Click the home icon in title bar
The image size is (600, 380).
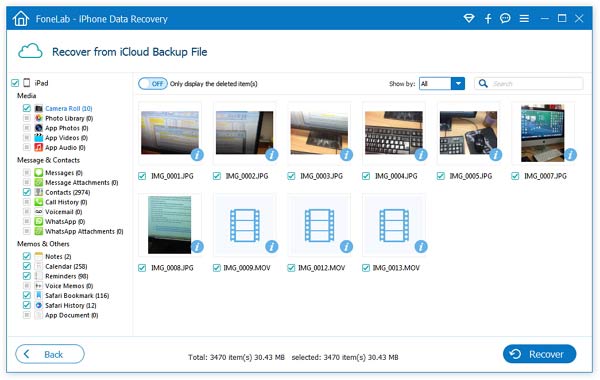click(20, 19)
